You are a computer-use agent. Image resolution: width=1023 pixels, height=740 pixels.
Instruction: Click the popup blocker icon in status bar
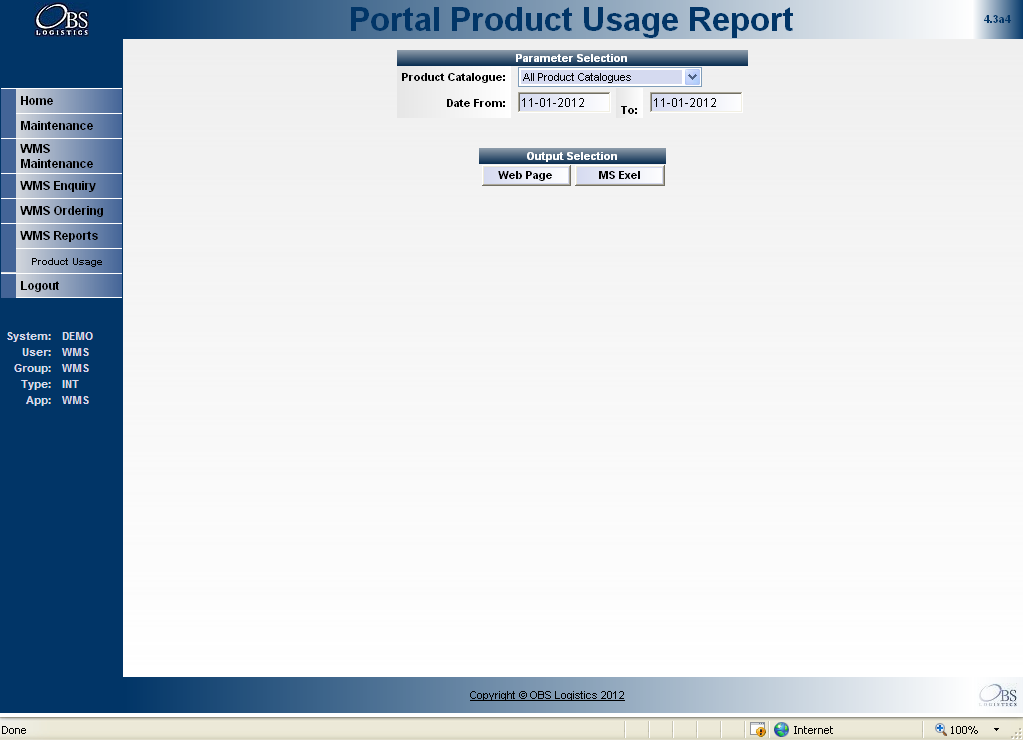757,730
